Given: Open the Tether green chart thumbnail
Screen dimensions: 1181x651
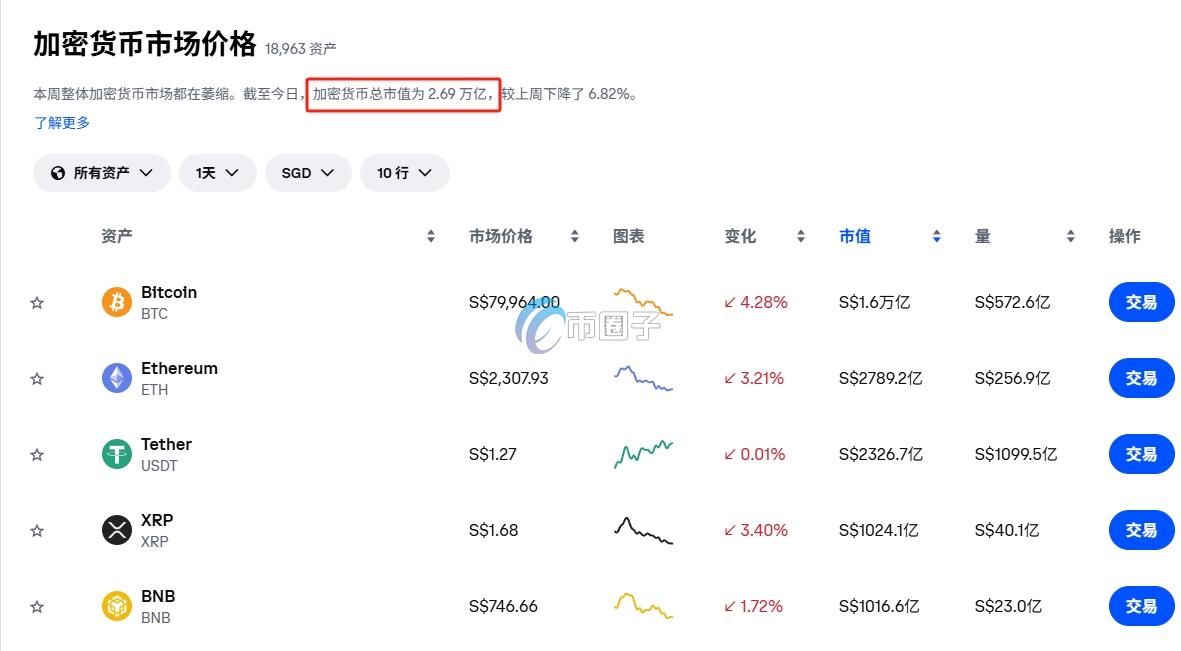Looking at the screenshot, I should point(643,454).
